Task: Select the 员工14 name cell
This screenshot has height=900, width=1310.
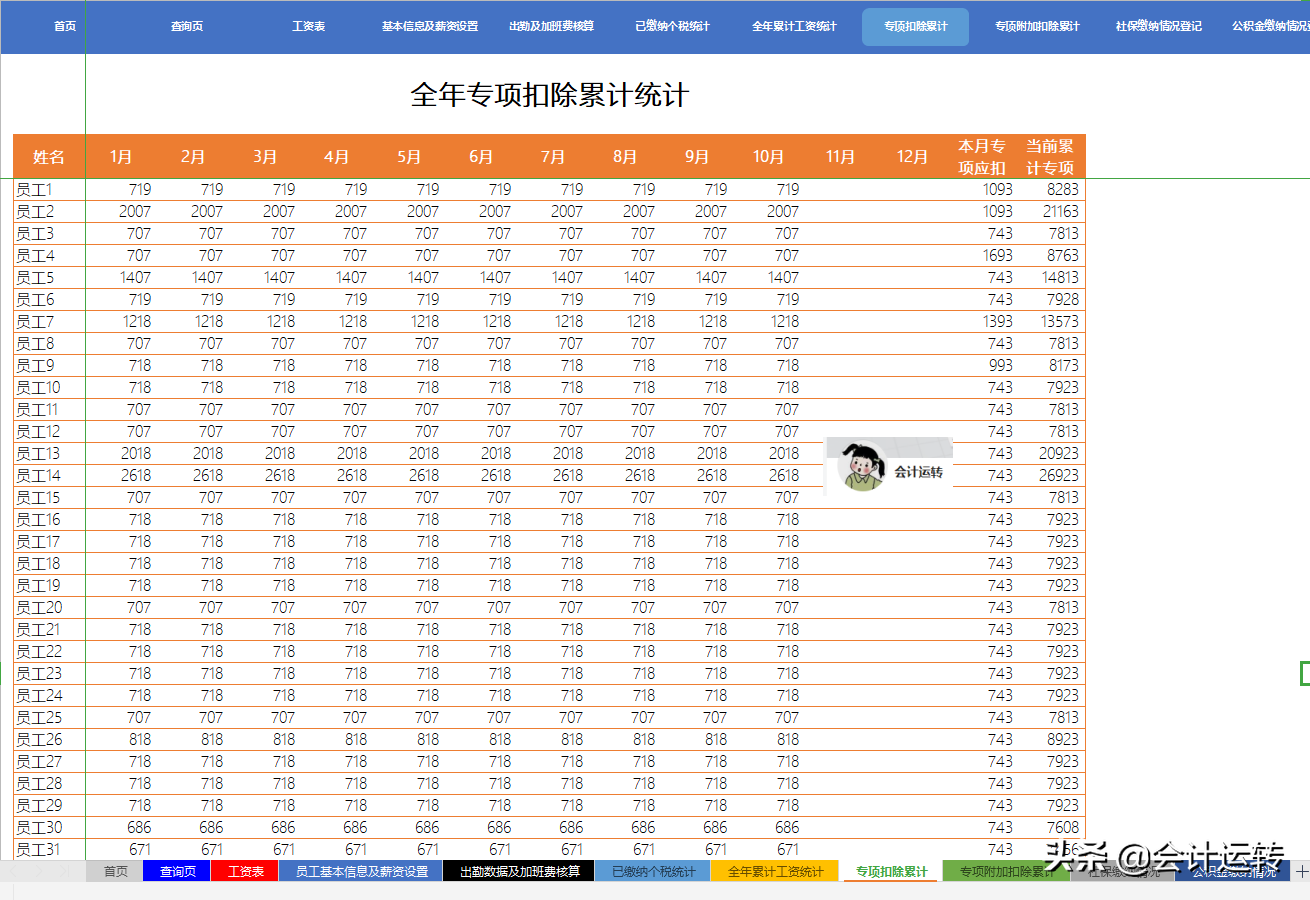Action: point(49,475)
